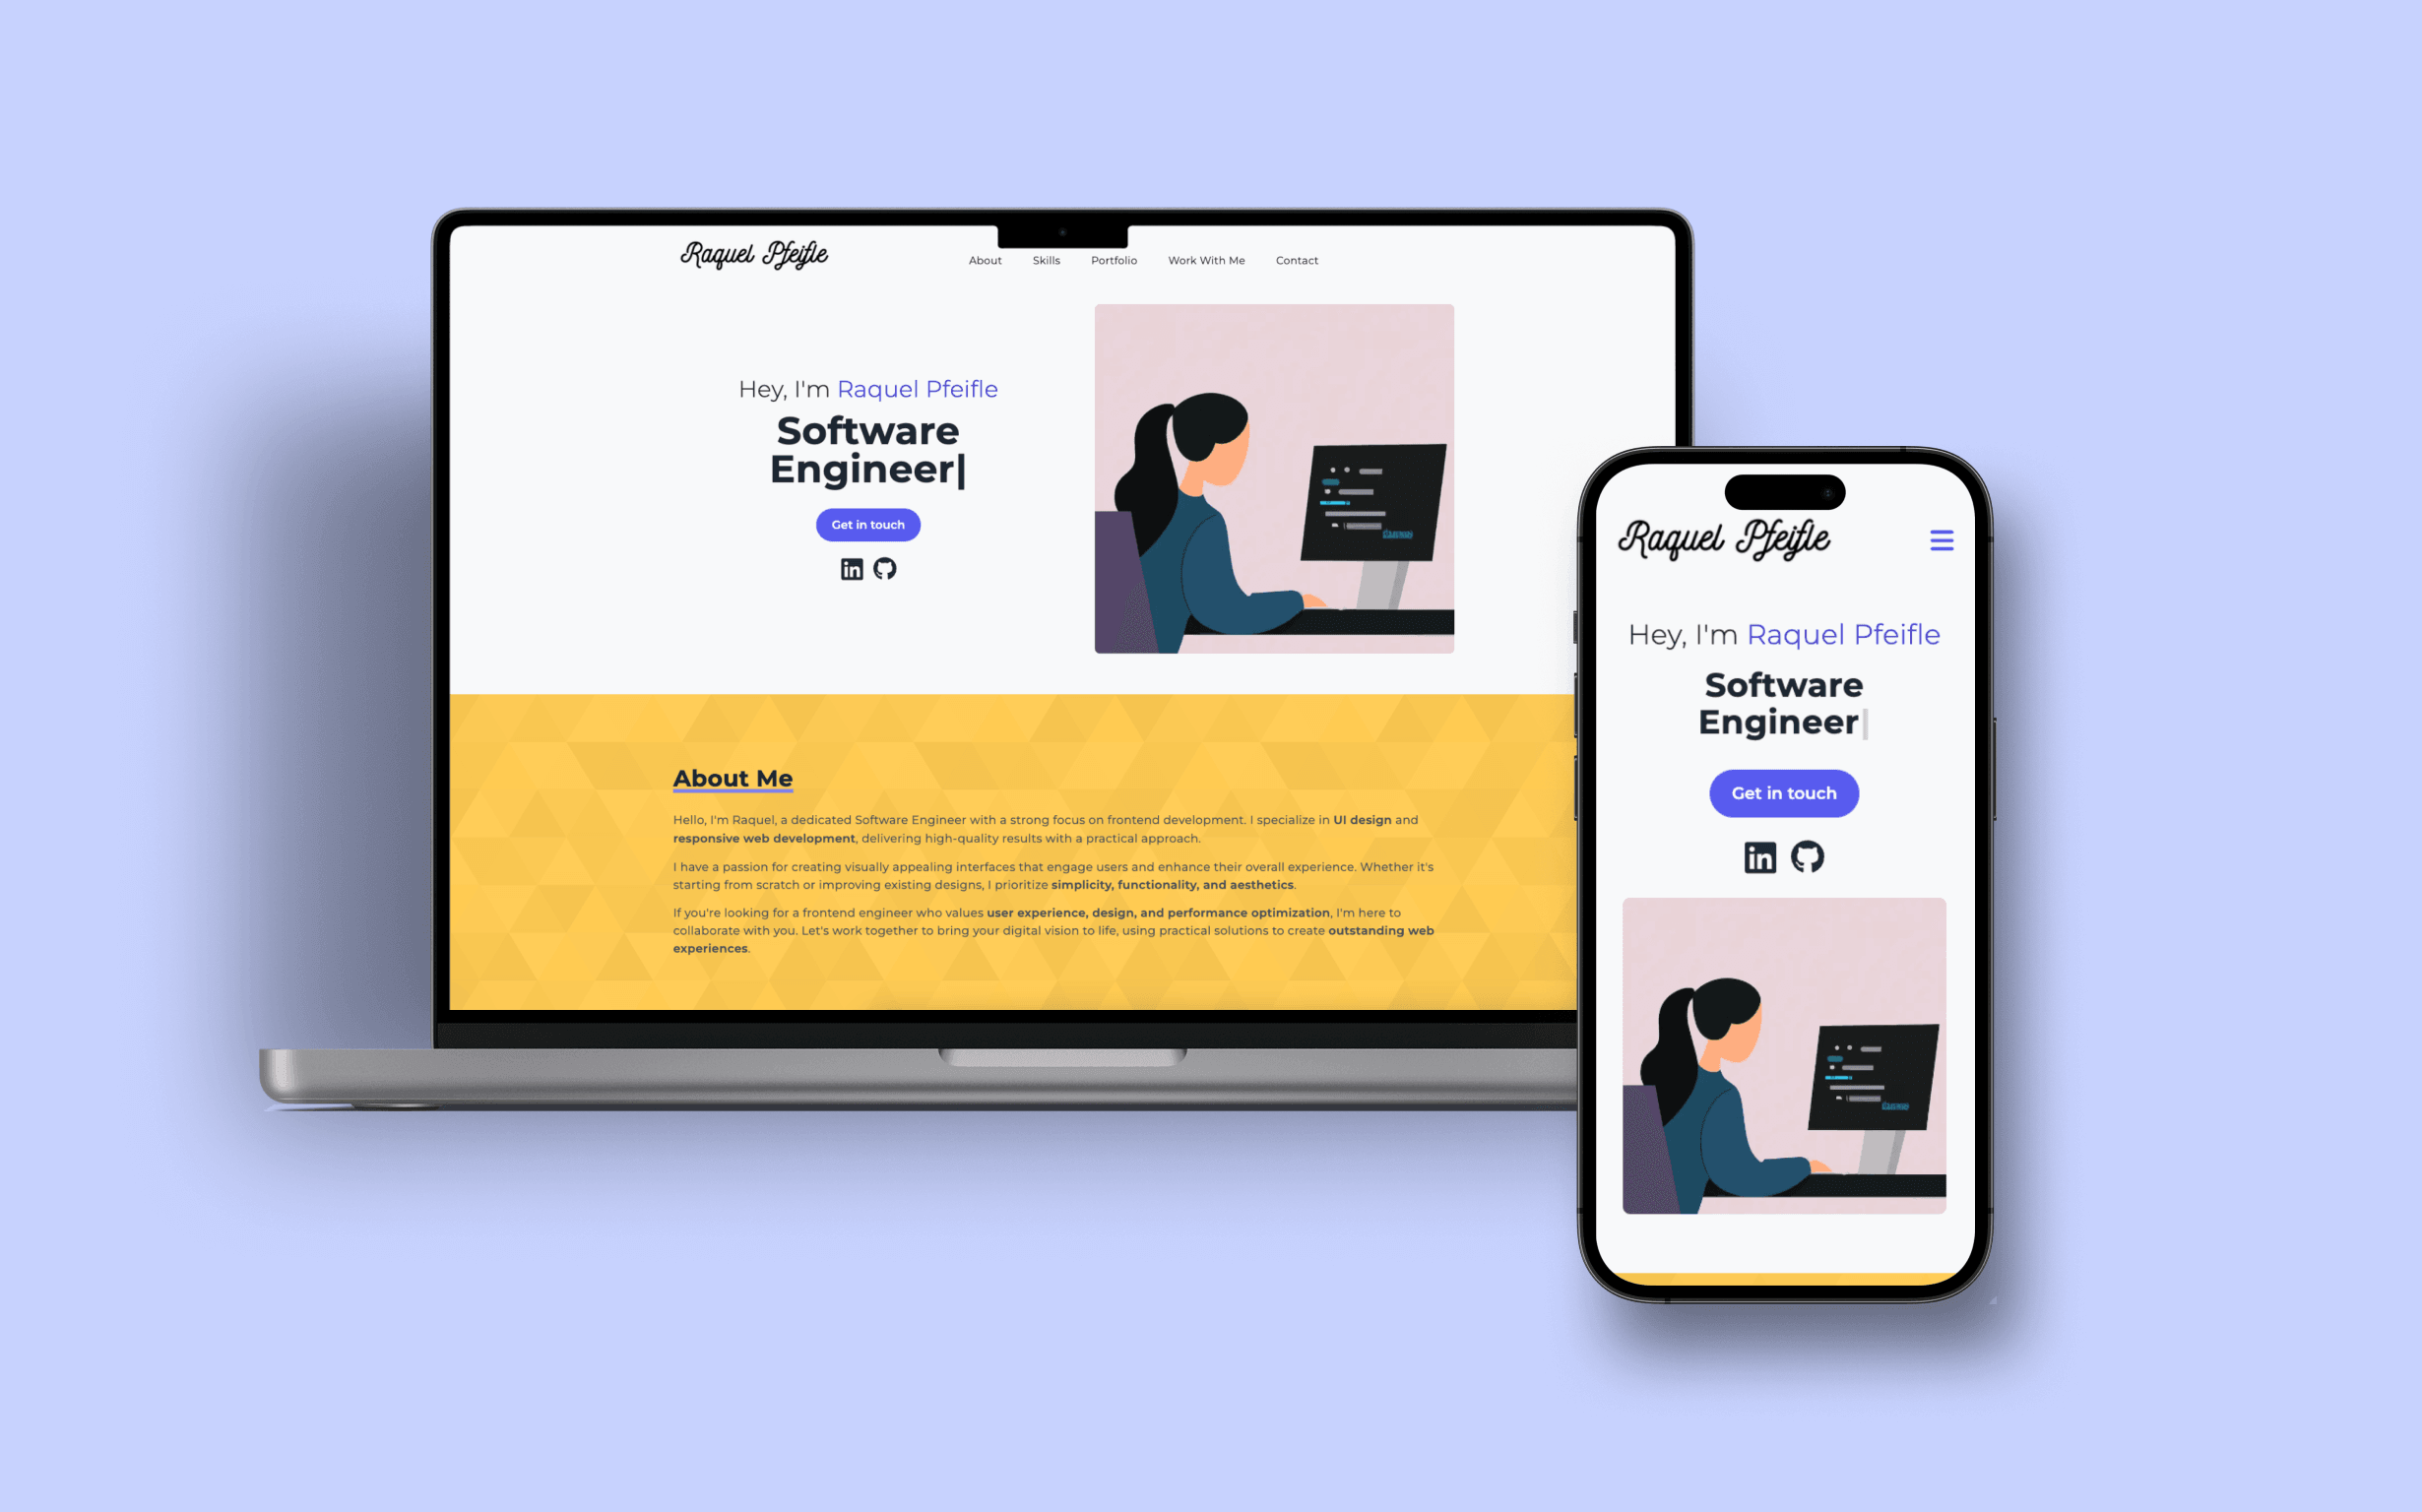Click the Portfolio navigation tab
The height and width of the screenshot is (1512, 2422).
tap(1114, 260)
